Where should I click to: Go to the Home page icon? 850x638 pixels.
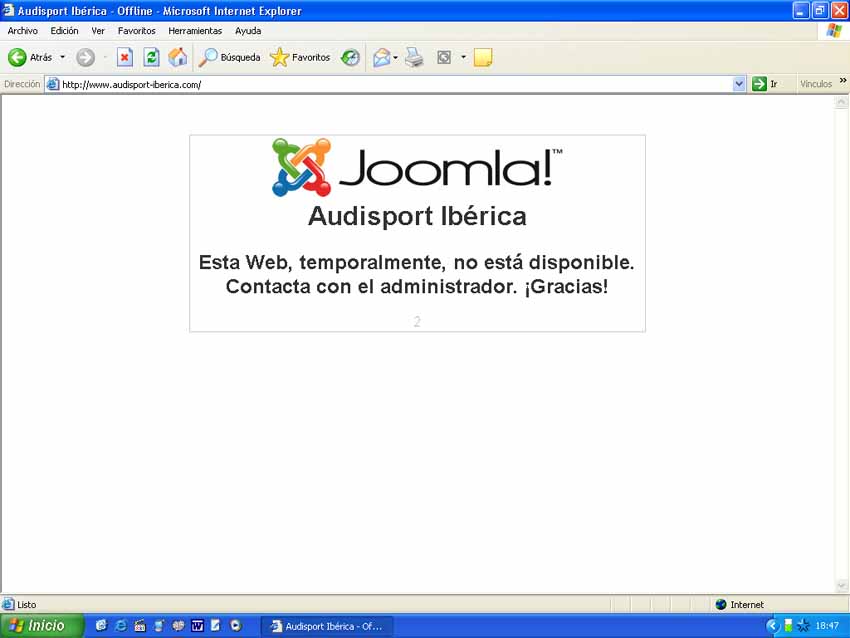point(178,57)
